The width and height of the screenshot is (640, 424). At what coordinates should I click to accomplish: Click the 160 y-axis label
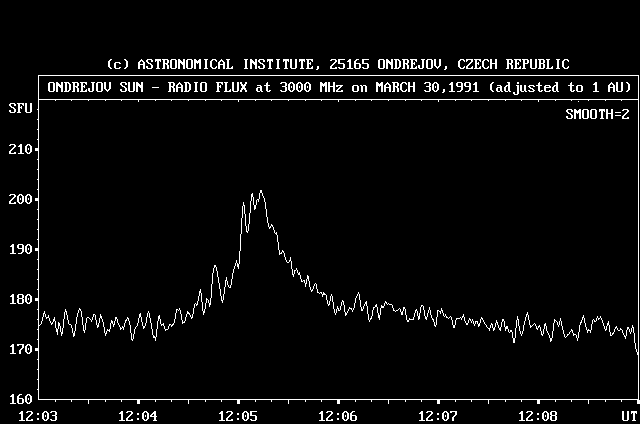coord(19,399)
